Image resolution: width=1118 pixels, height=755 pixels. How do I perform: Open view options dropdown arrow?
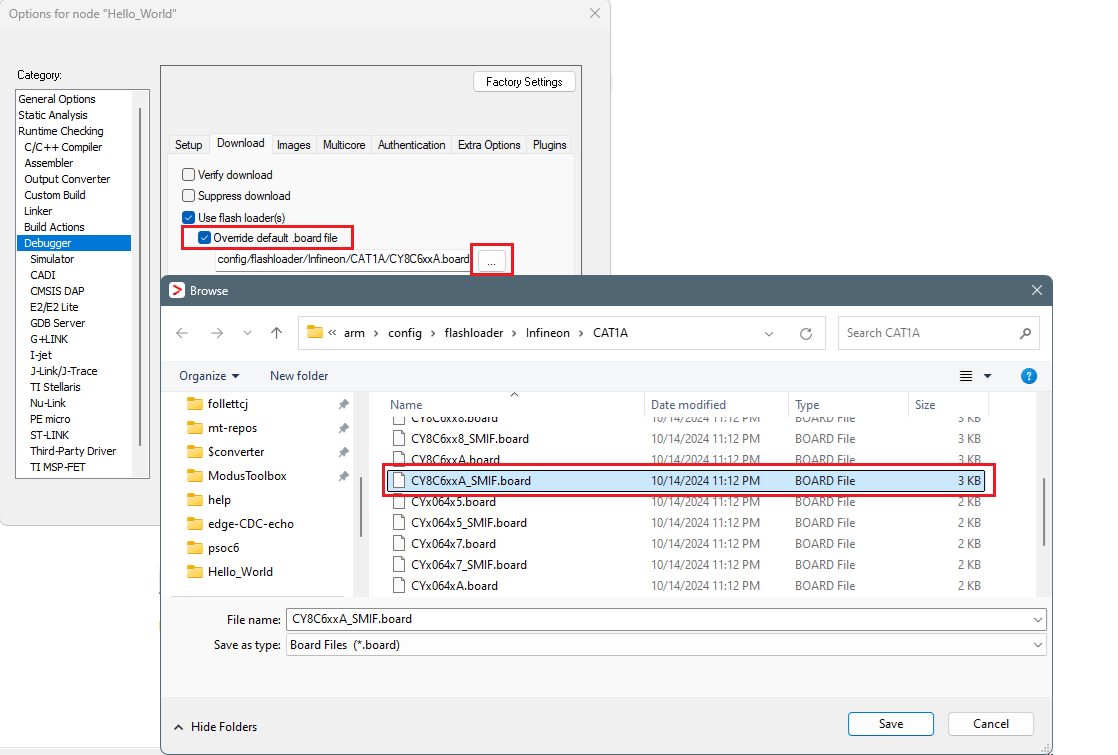988,376
